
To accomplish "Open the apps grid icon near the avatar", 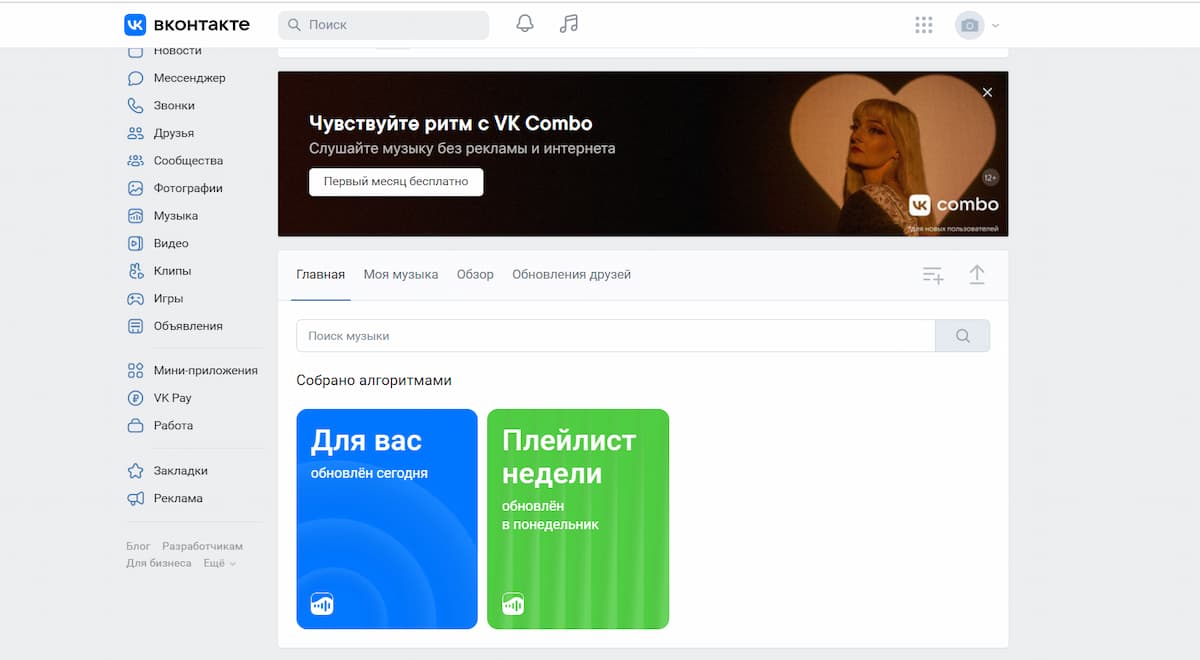I will [x=923, y=24].
